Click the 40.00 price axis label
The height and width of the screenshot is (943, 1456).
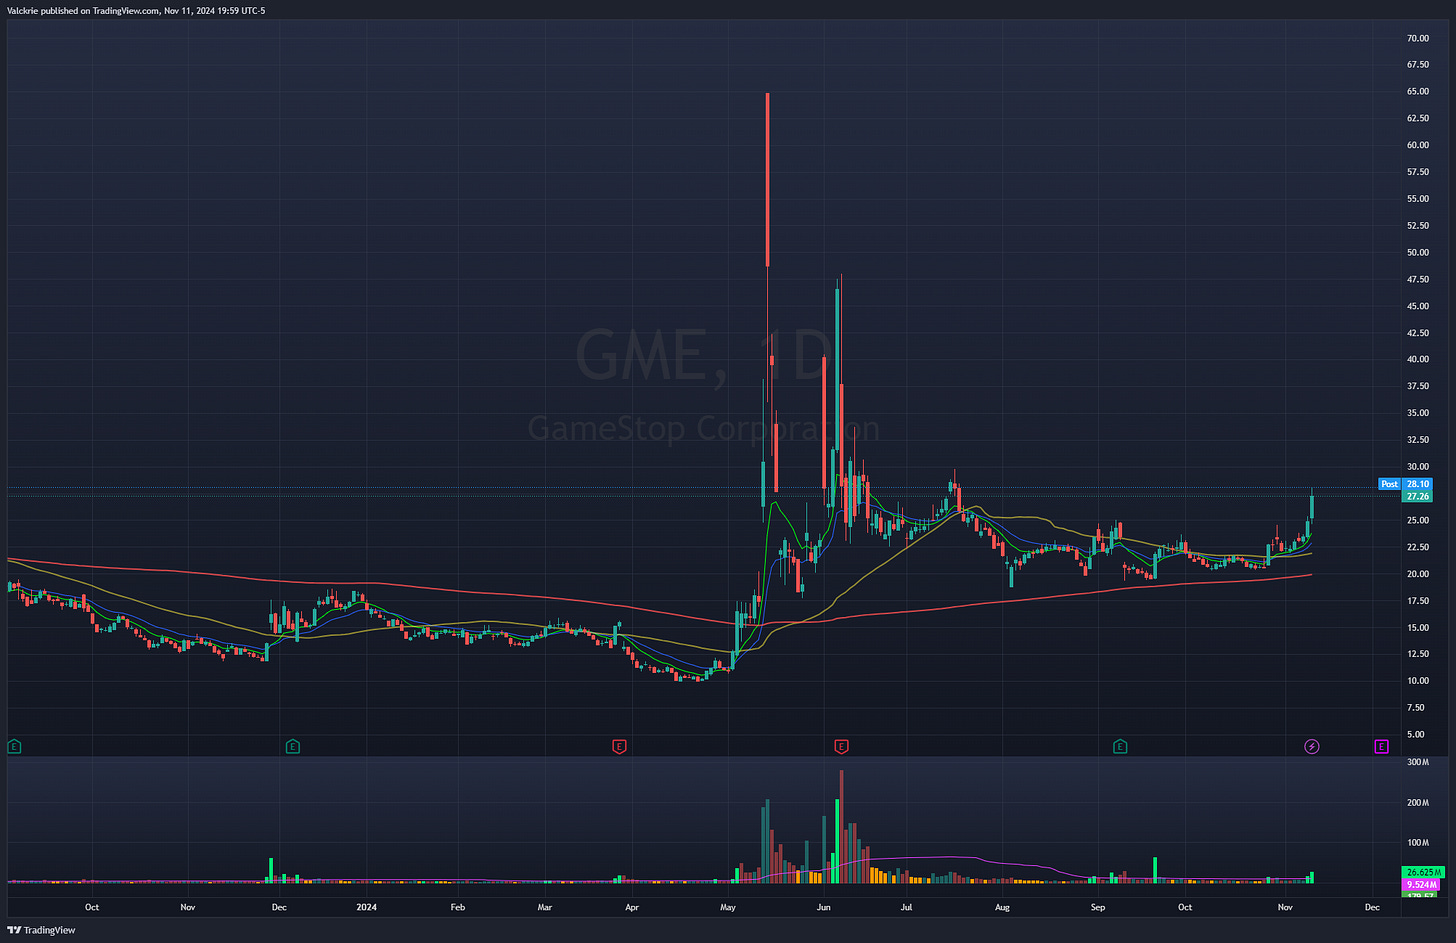[1417, 359]
